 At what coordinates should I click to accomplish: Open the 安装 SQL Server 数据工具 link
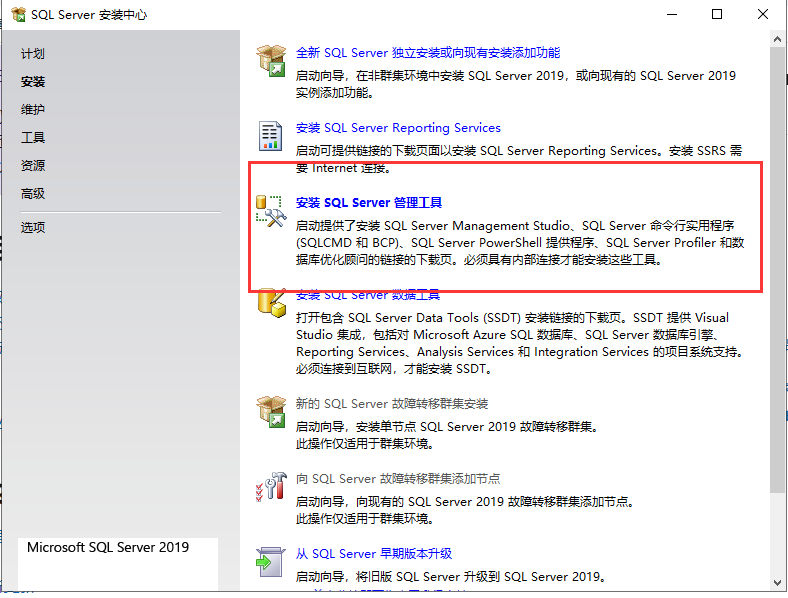tap(368, 295)
